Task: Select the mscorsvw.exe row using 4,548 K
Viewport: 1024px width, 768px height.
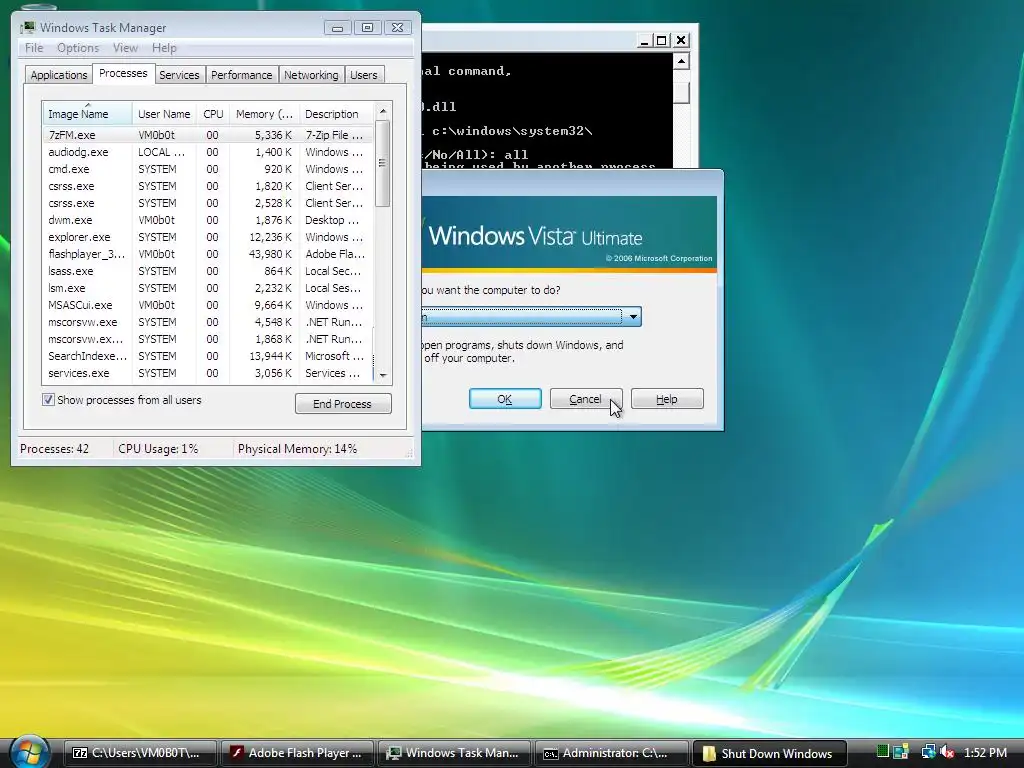Action: (x=208, y=321)
